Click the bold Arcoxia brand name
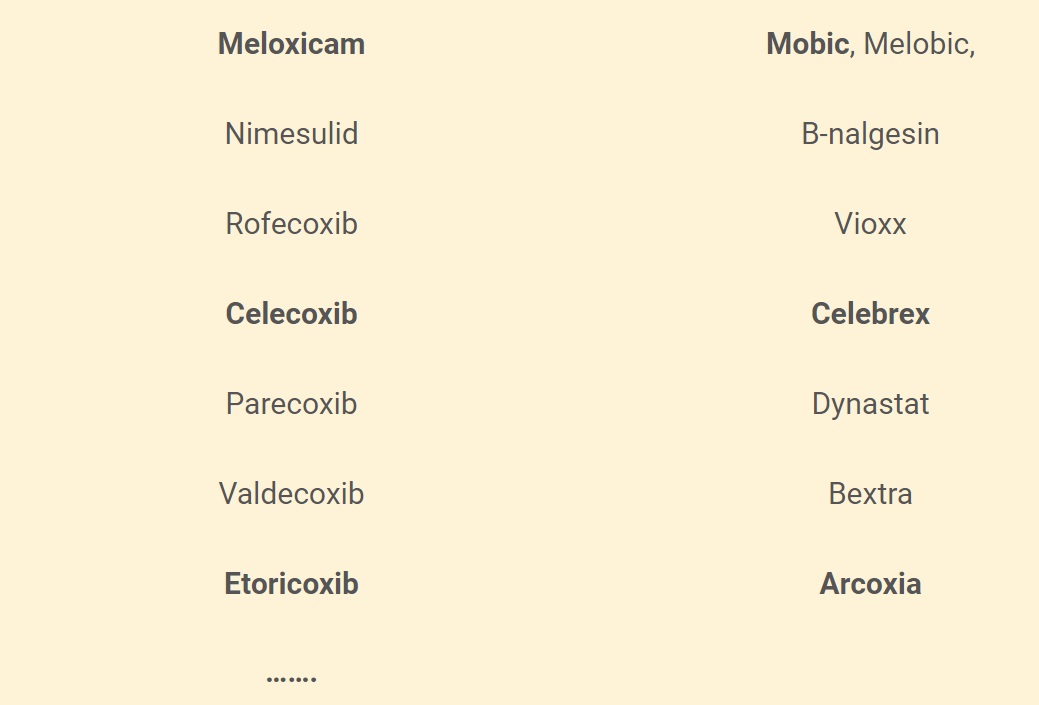The width and height of the screenshot is (1039, 705). pos(870,584)
